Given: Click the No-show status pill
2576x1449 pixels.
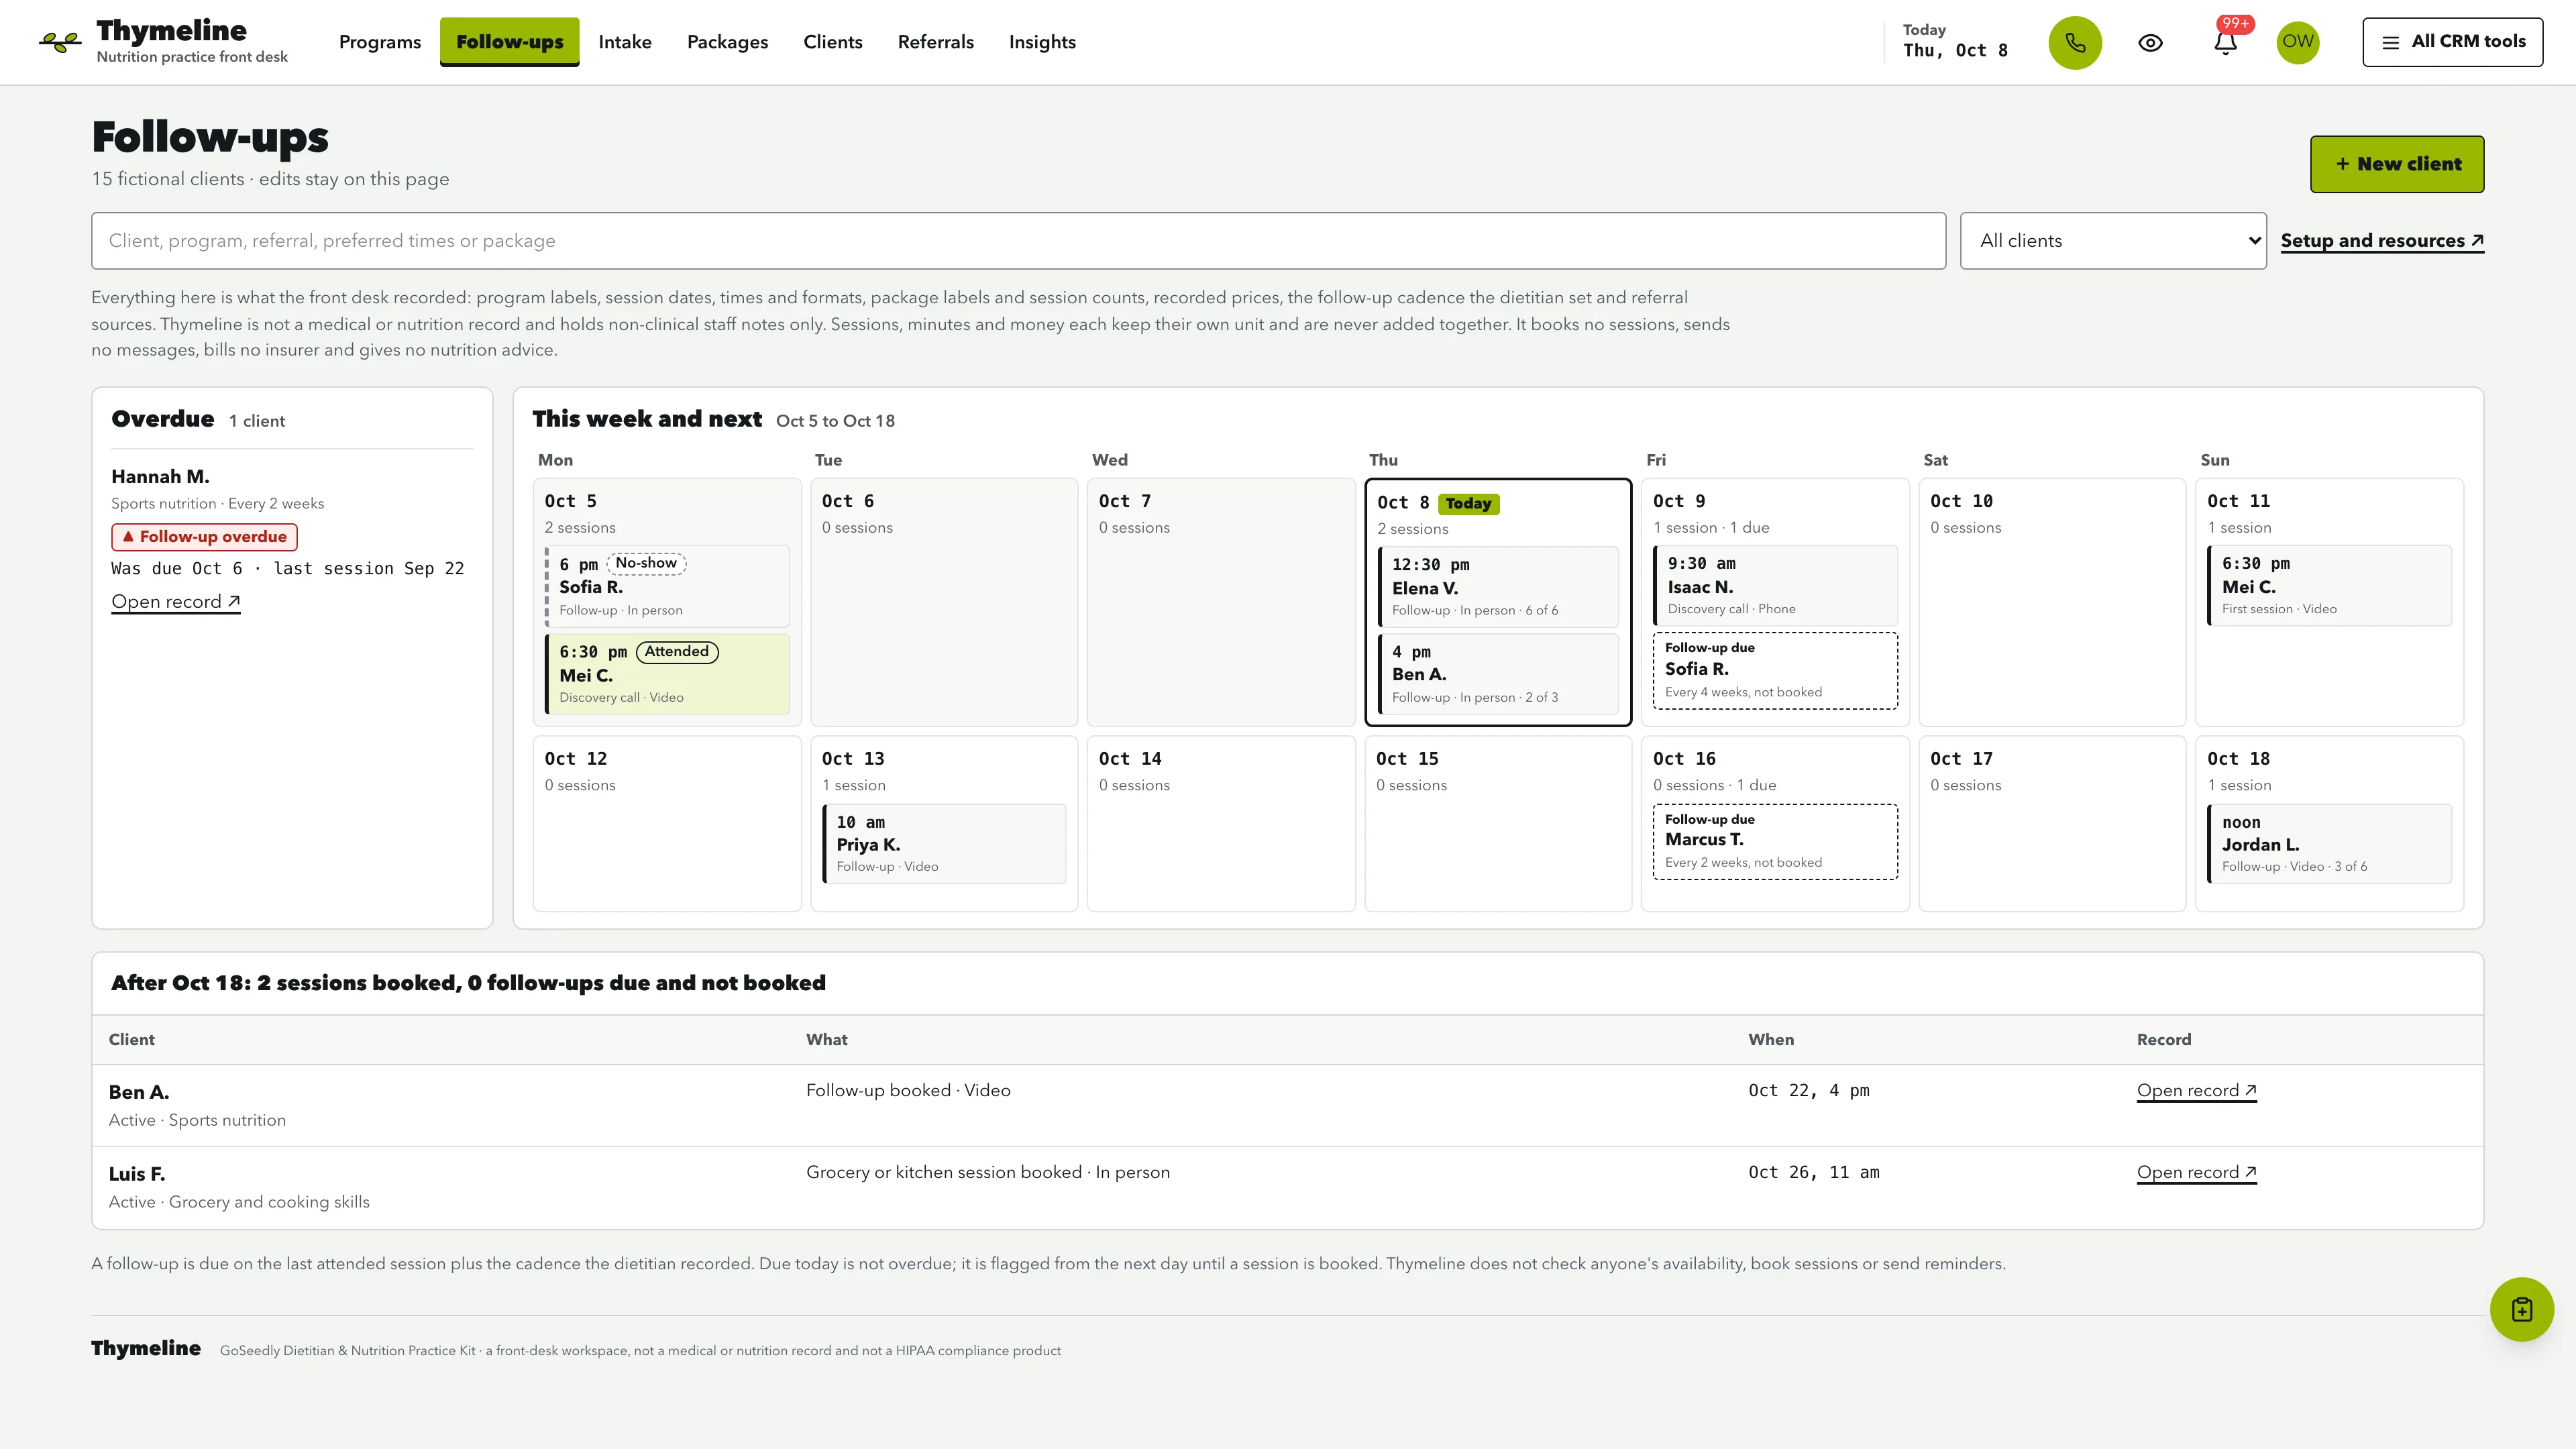Looking at the screenshot, I should click(x=646, y=564).
